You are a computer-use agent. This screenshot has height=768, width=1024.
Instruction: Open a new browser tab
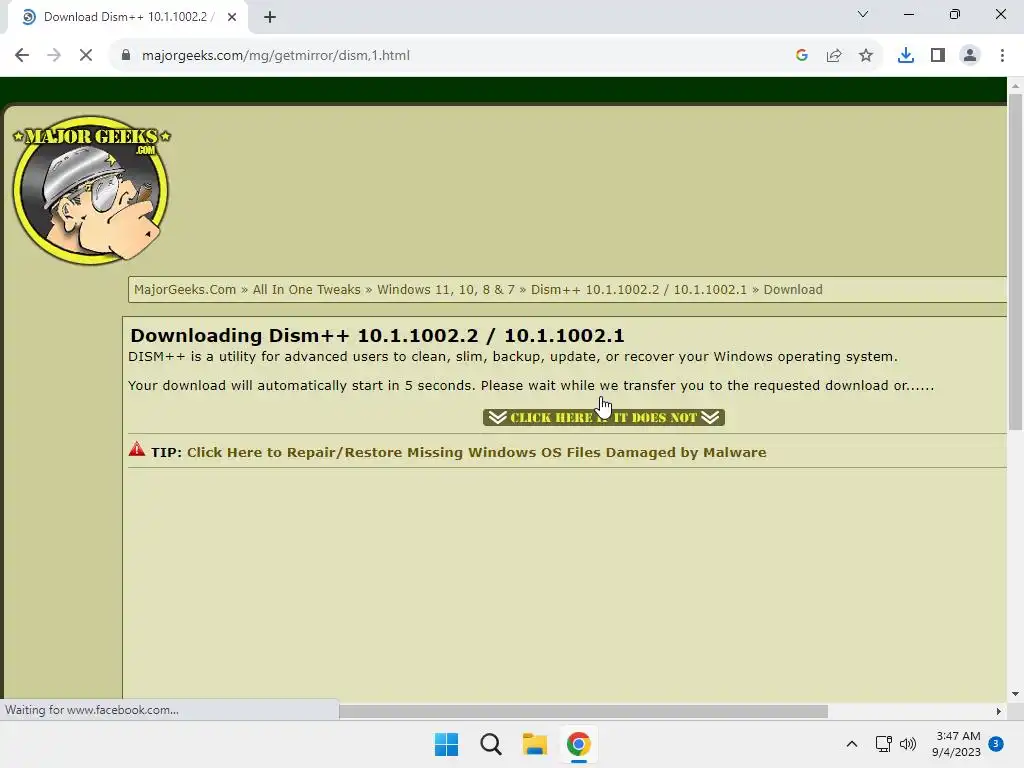point(270,17)
